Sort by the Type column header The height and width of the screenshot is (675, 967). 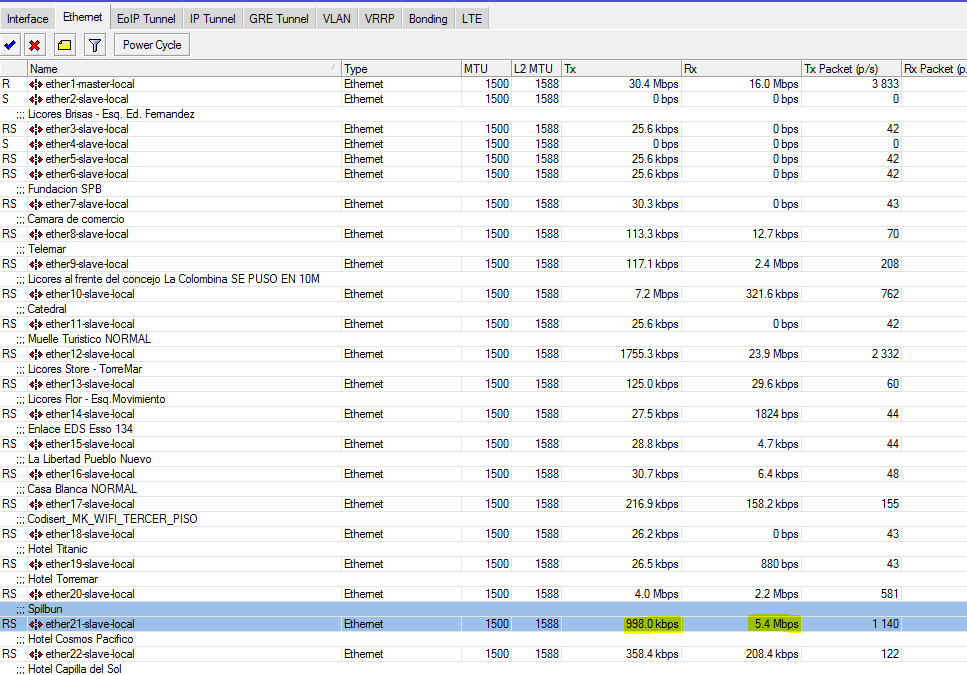coord(401,68)
